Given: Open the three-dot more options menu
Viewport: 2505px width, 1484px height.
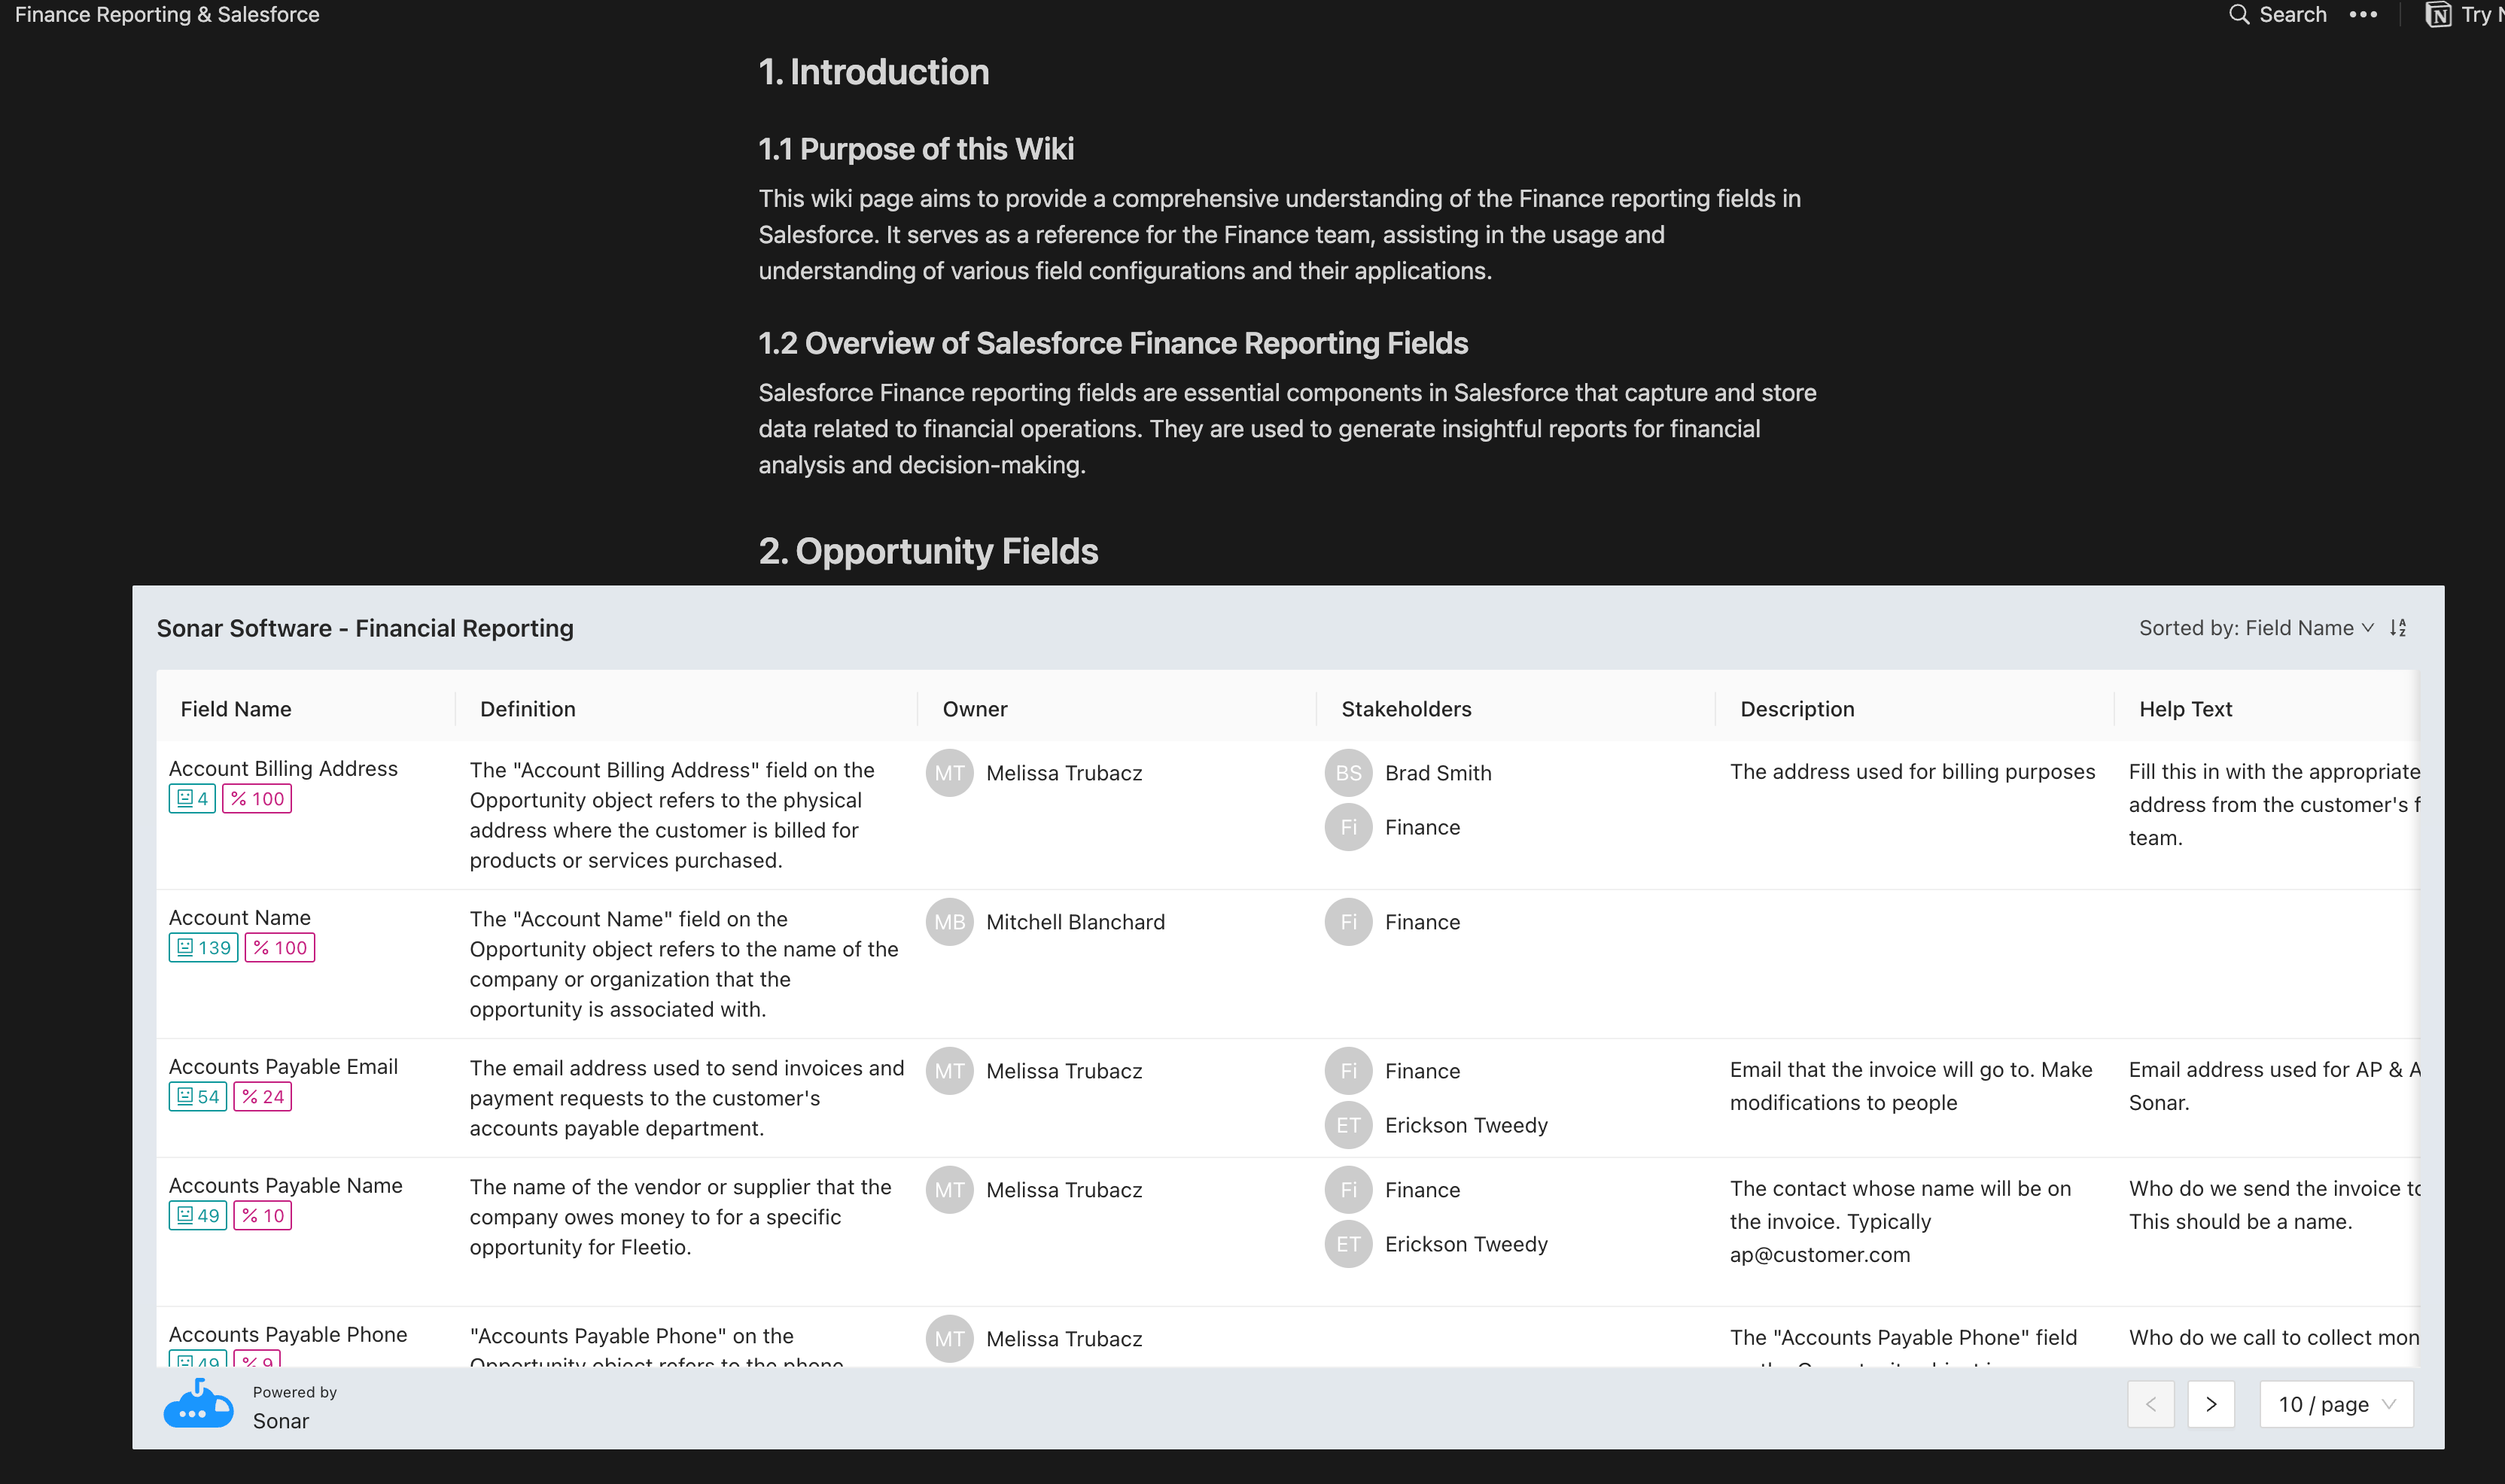Looking at the screenshot, I should 2363,15.
